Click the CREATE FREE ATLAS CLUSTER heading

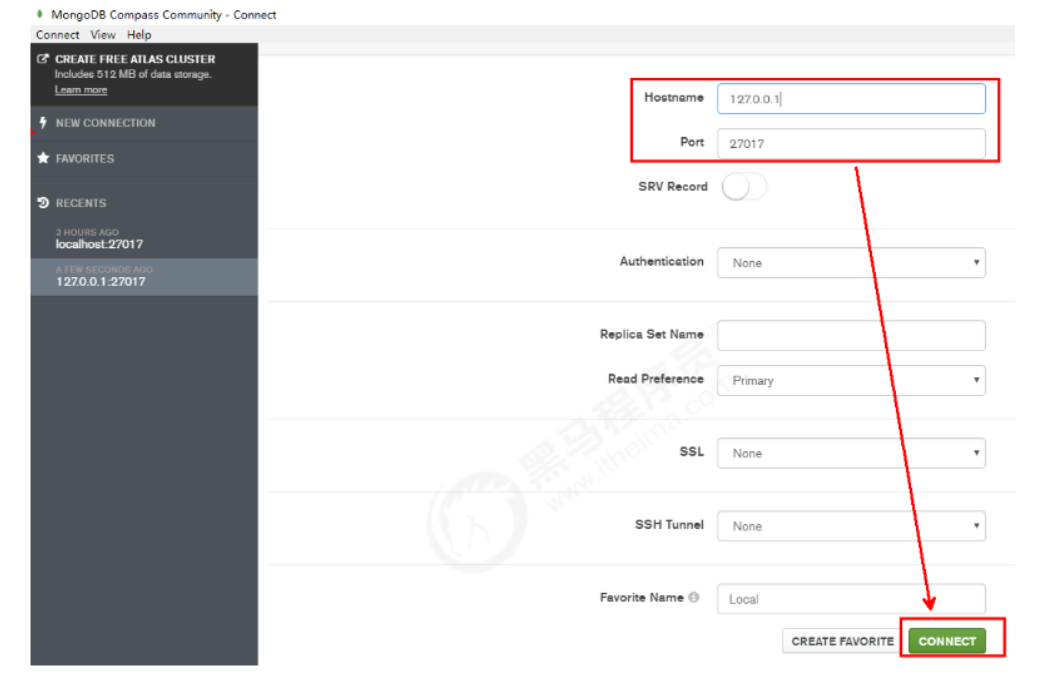point(135,59)
